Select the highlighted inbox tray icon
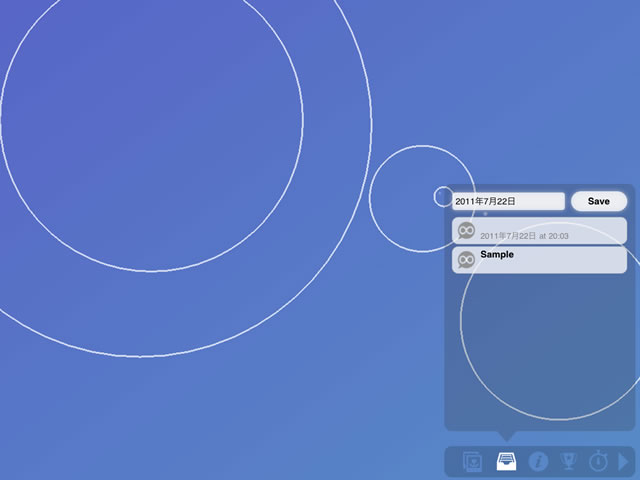Image resolution: width=640 pixels, height=480 pixels. click(507, 462)
